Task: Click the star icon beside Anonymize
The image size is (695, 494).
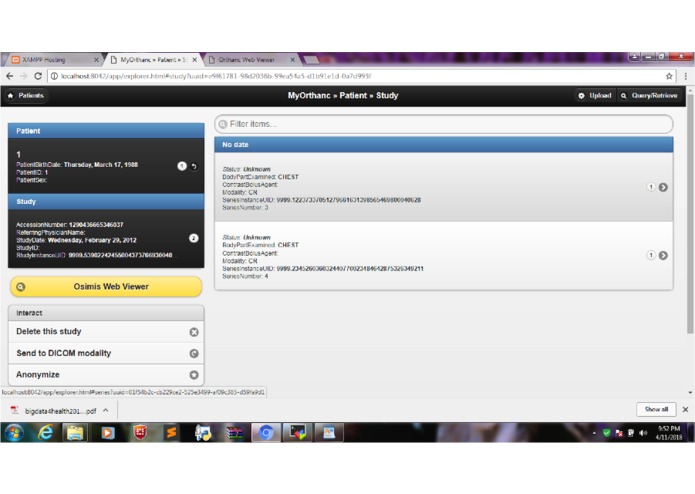Action: point(194,375)
